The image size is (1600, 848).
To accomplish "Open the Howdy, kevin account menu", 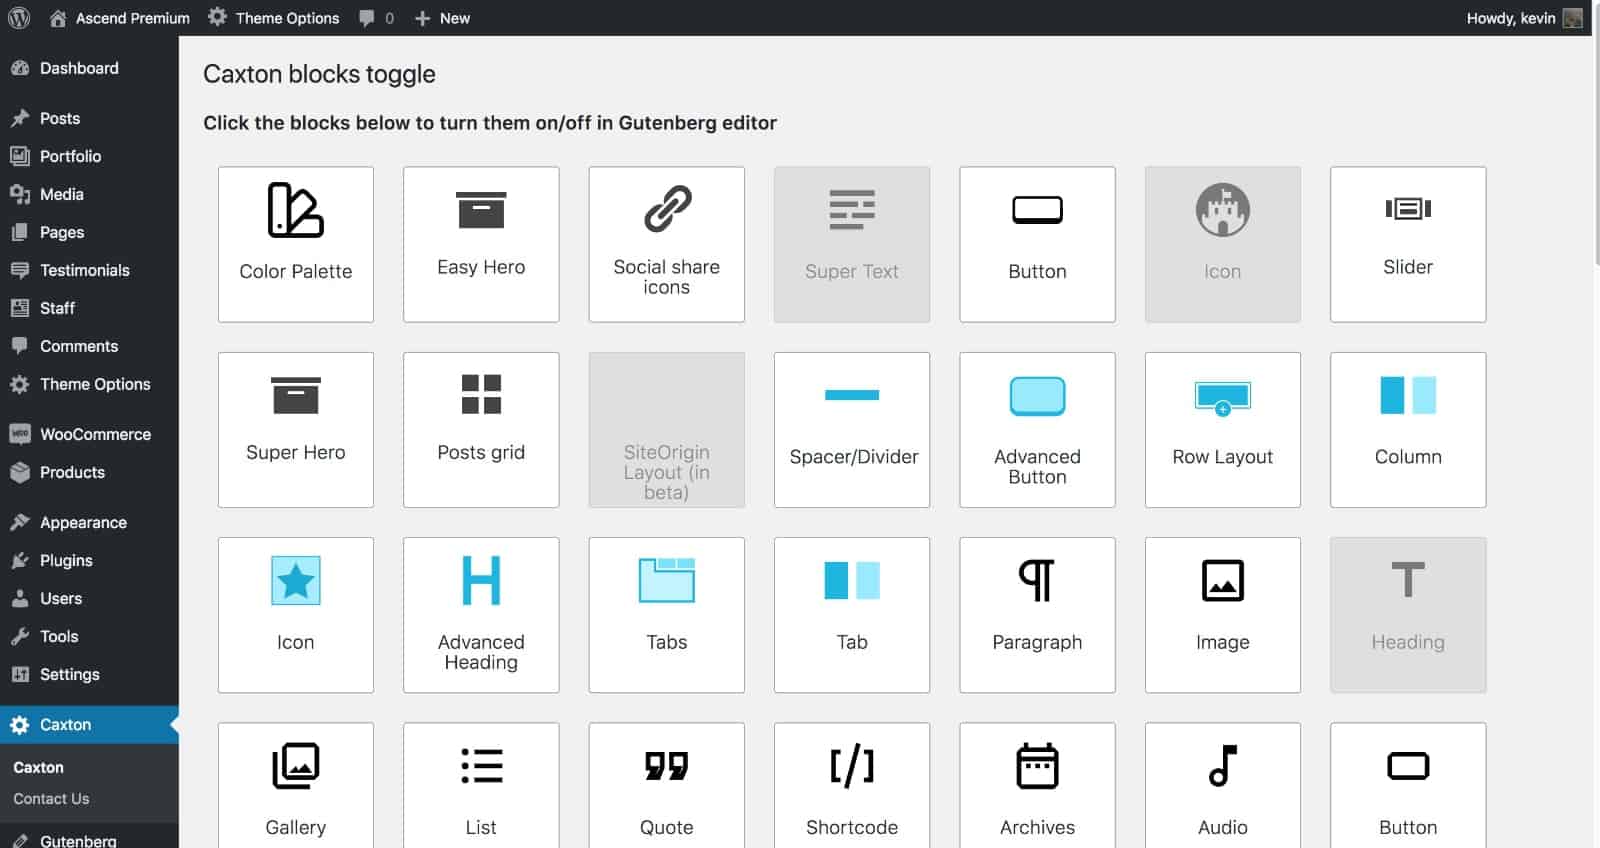I will (x=1523, y=18).
